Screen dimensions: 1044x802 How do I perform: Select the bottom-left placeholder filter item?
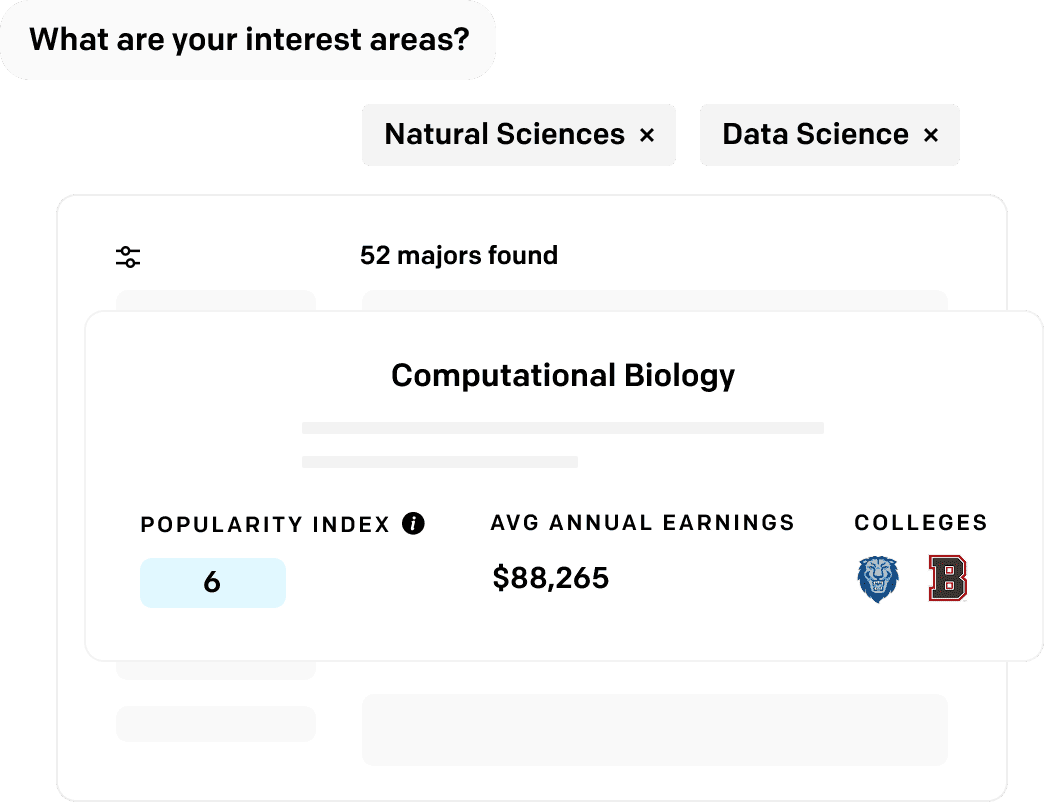pyautogui.click(x=216, y=724)
